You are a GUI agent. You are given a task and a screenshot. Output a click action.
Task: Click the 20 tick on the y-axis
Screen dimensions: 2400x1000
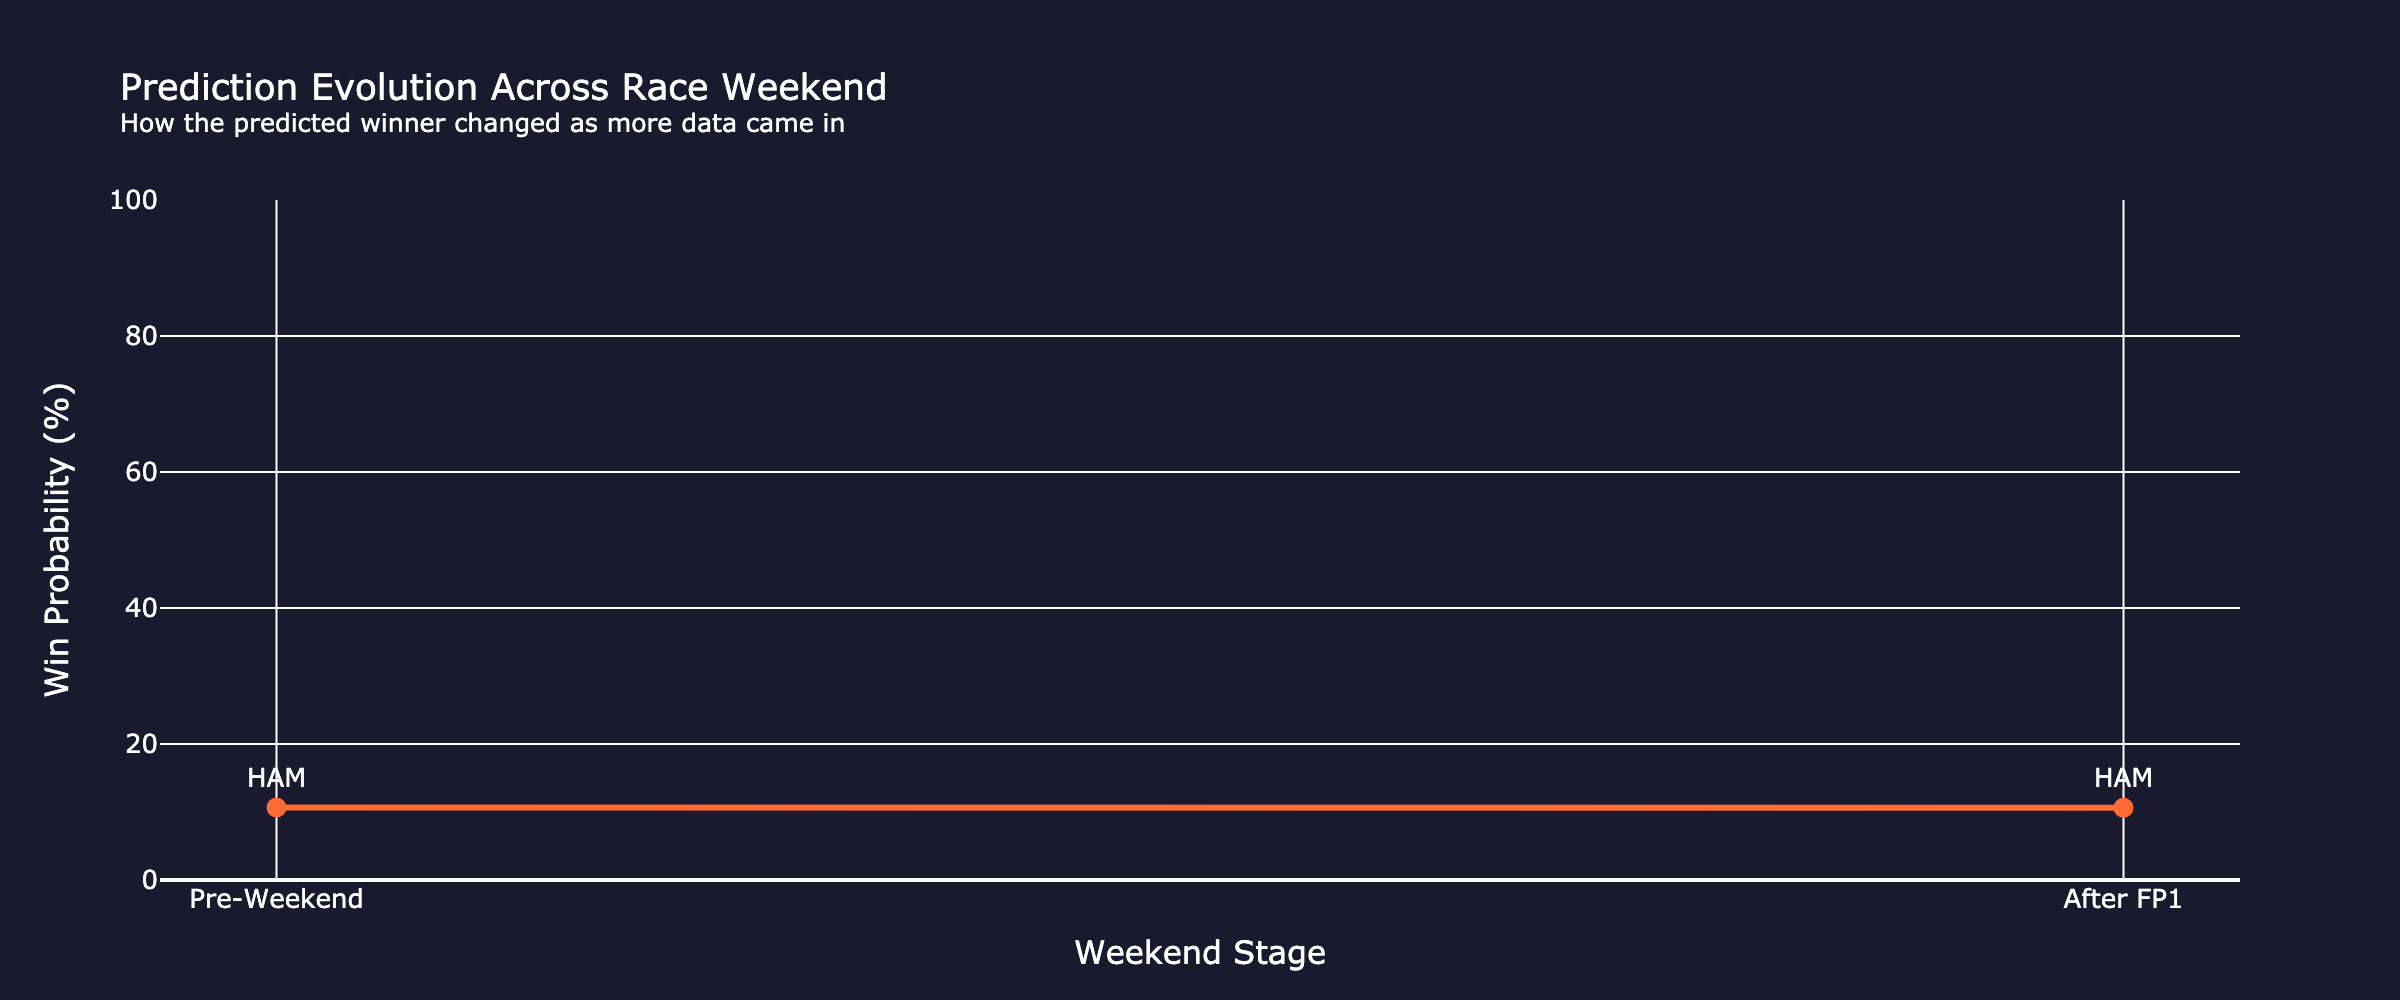click(141, 744)
